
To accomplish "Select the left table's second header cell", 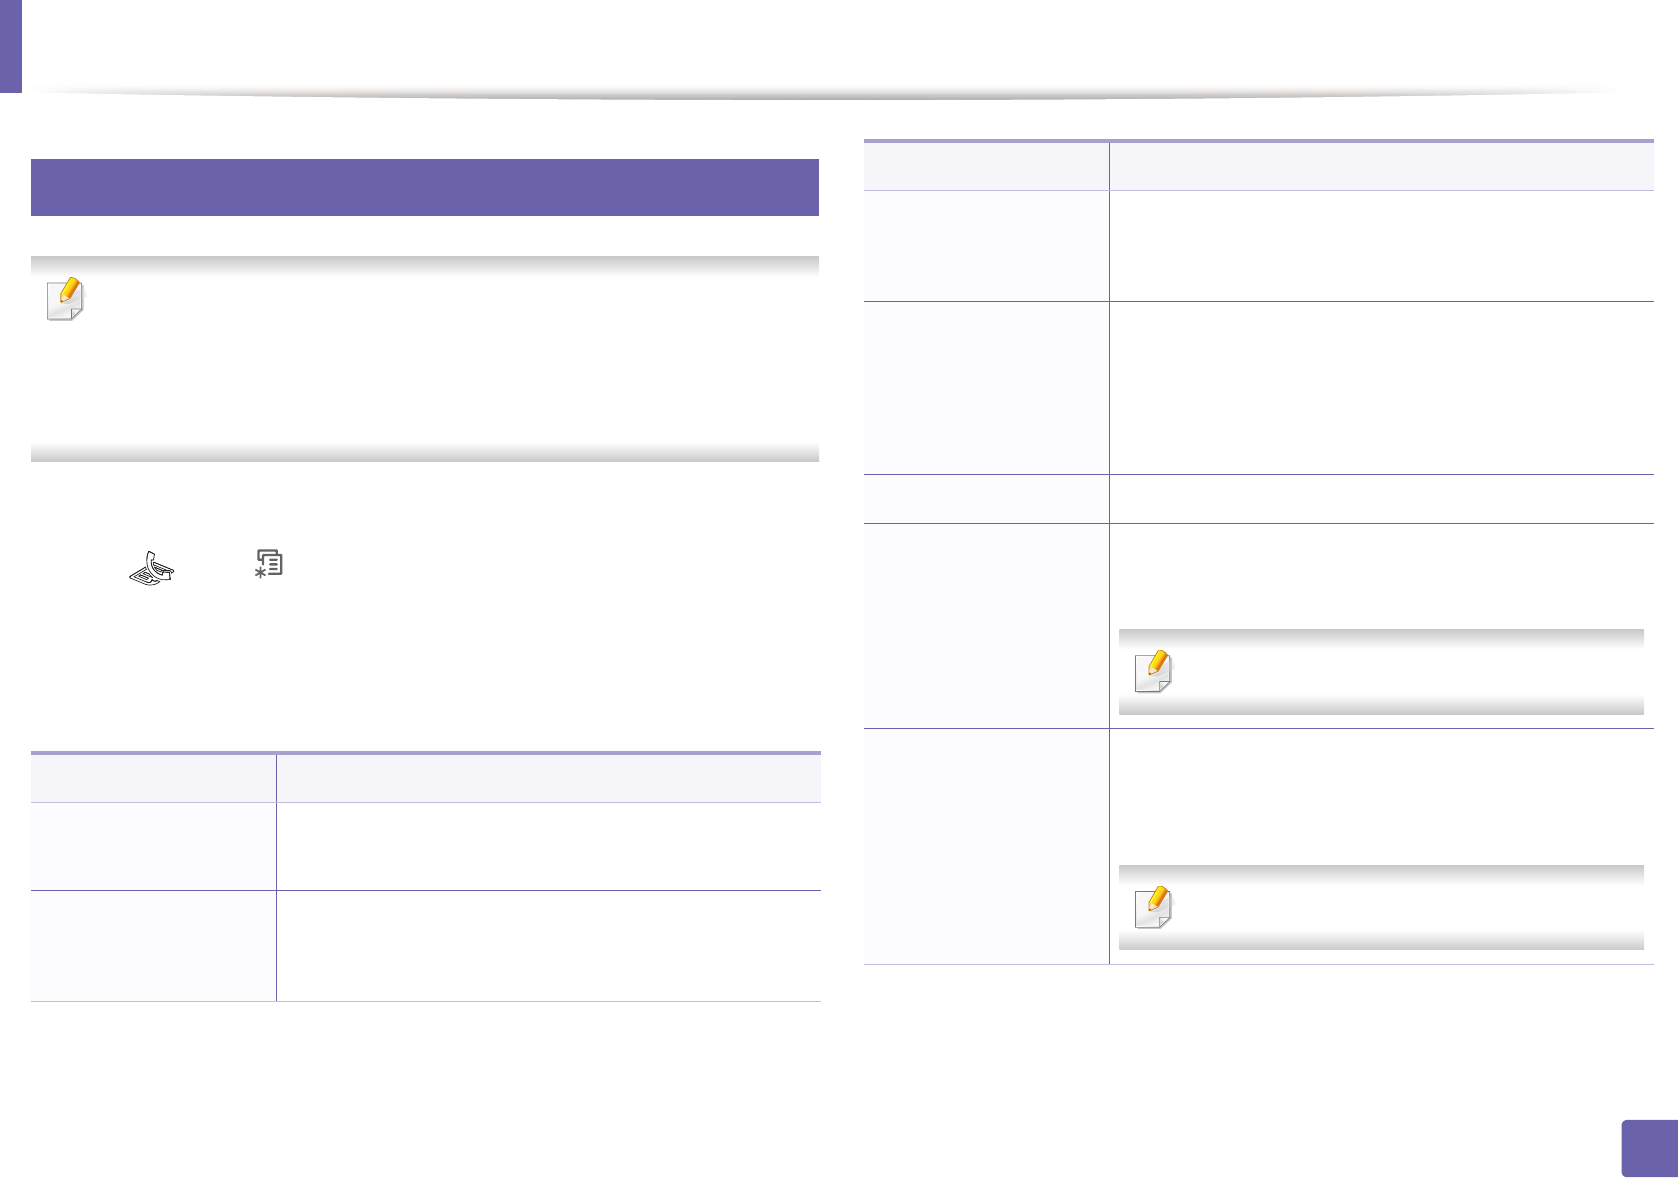I will point(548,778).
